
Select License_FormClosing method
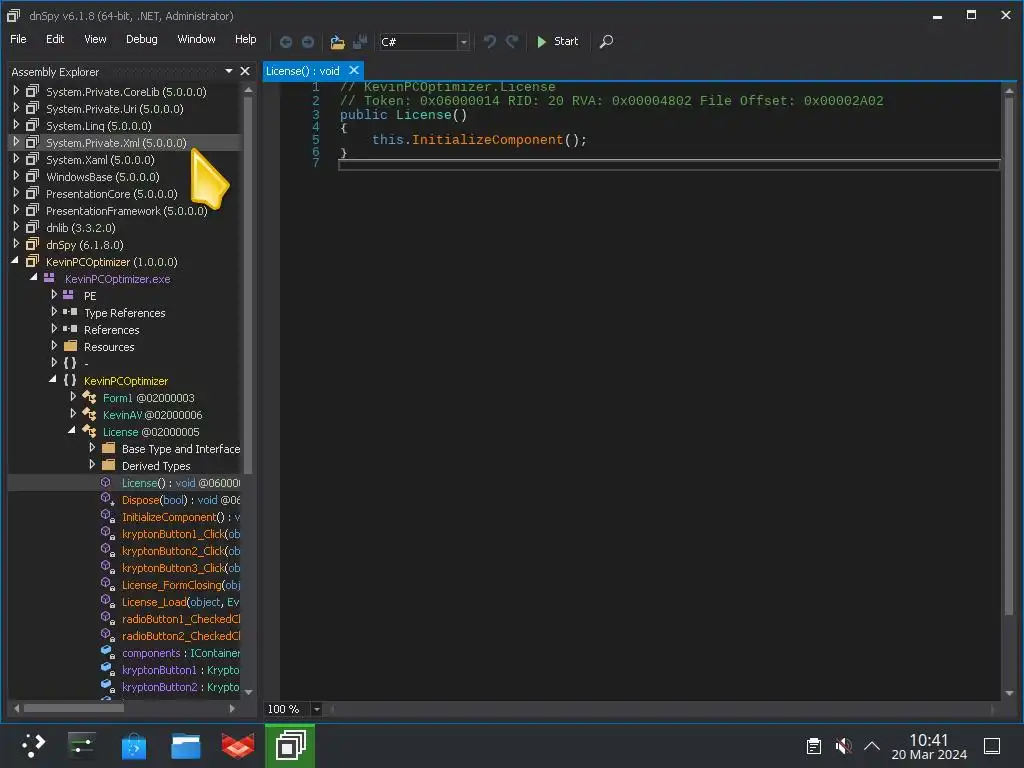pos(181,585)
